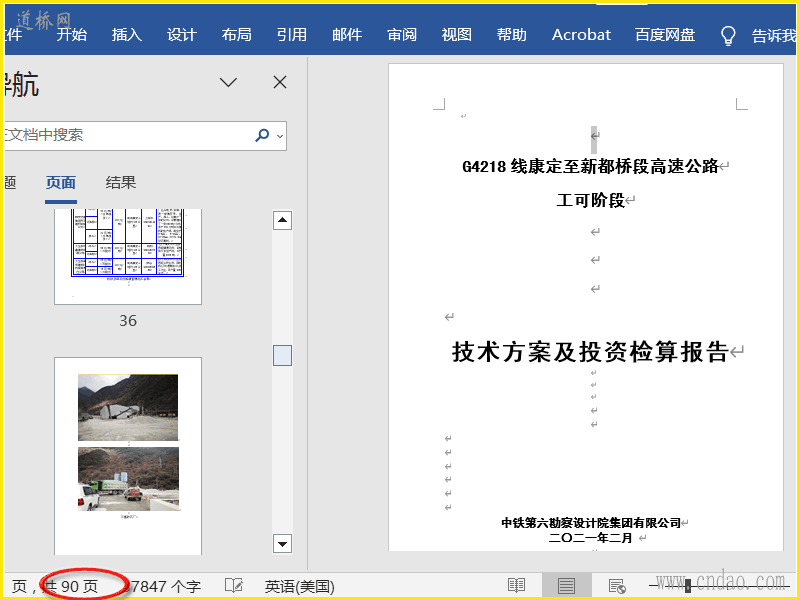Open the 邮件 ribbon tab
Screen dimensions: 800x600
346,35
